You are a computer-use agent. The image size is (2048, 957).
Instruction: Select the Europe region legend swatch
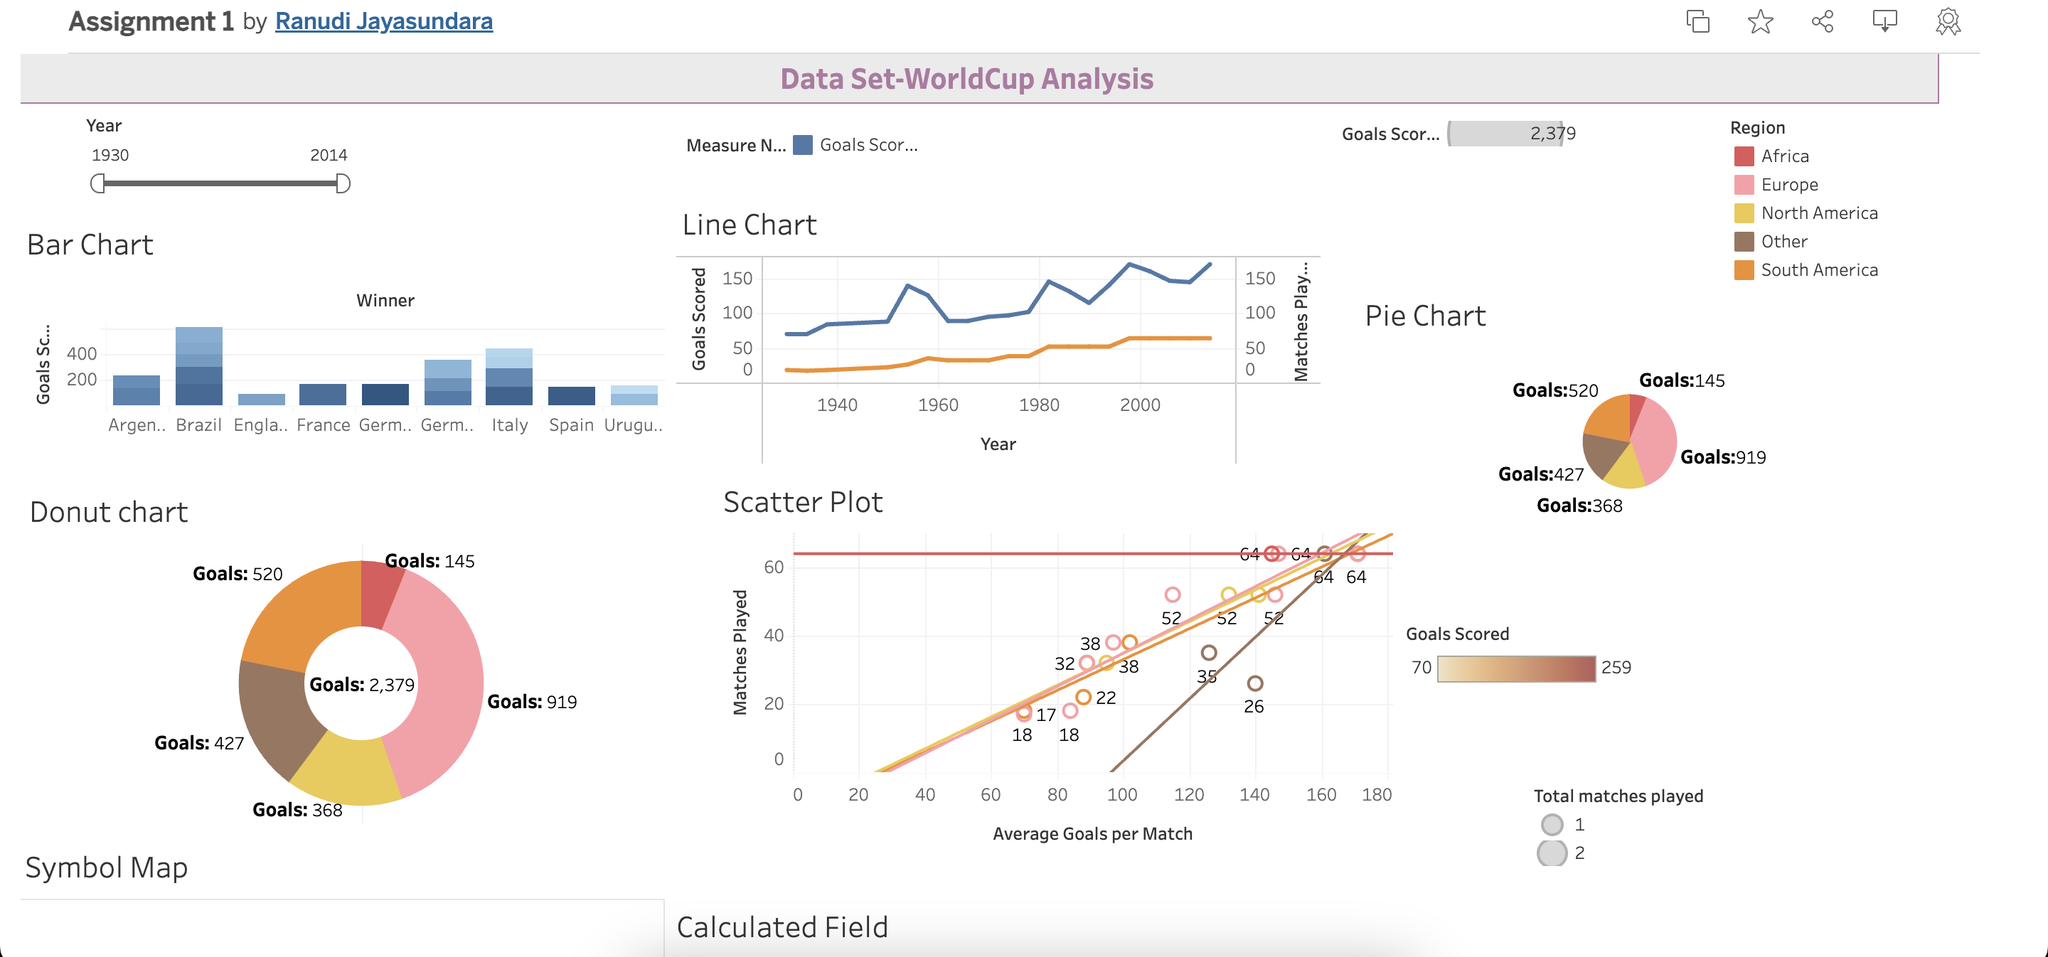click(x=1744, y=185)
